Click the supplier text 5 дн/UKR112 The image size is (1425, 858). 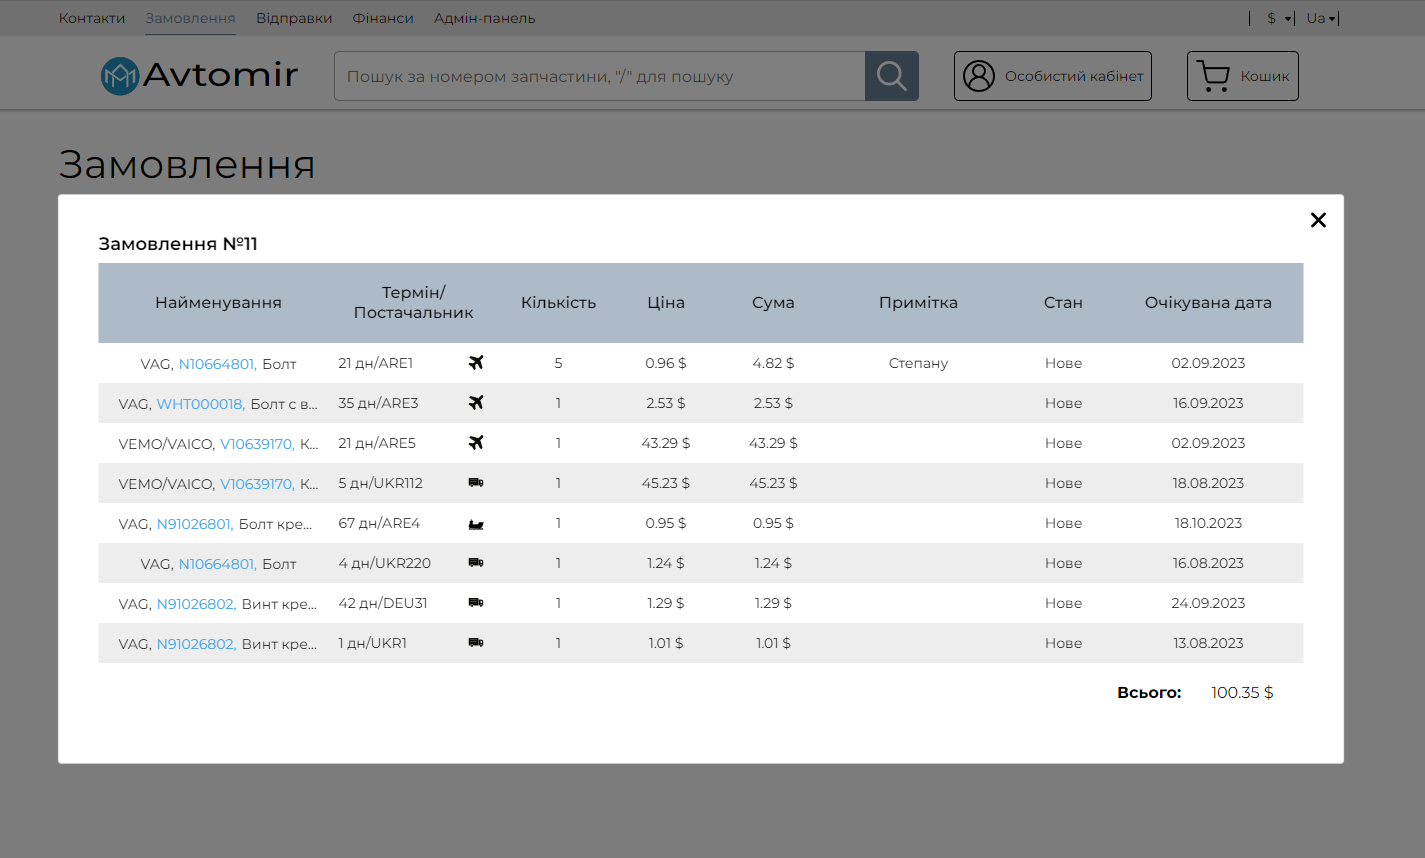click(x=380, y=483)
